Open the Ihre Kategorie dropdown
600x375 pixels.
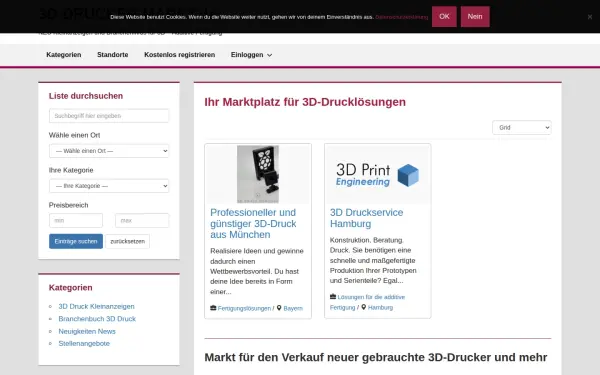point(109,186)
